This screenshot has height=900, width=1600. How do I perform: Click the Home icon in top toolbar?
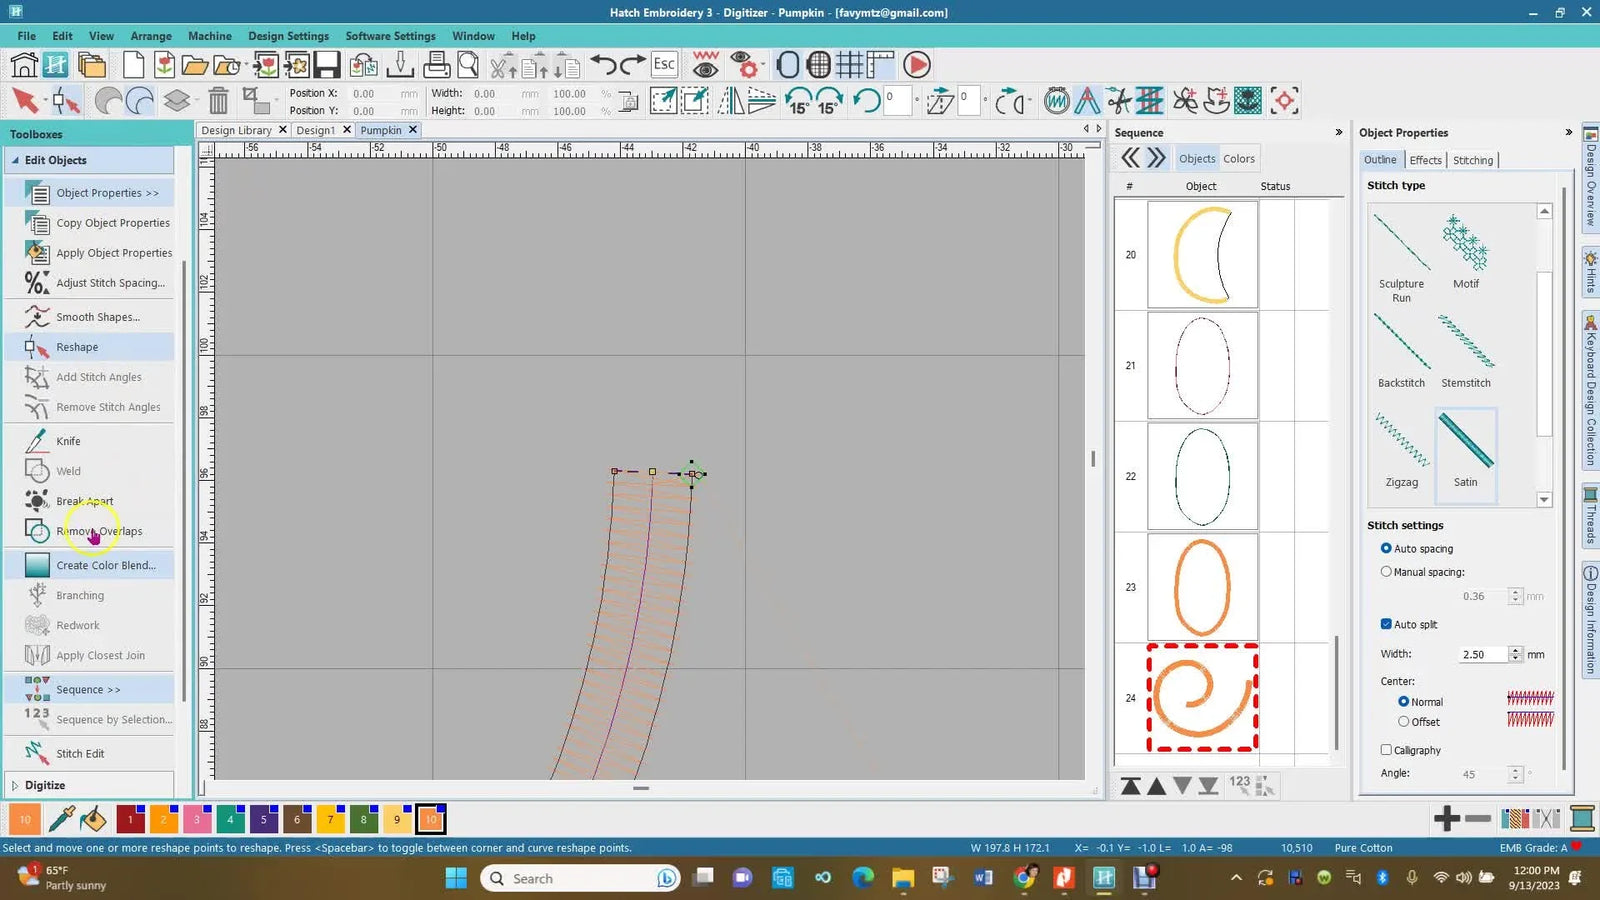24,65
